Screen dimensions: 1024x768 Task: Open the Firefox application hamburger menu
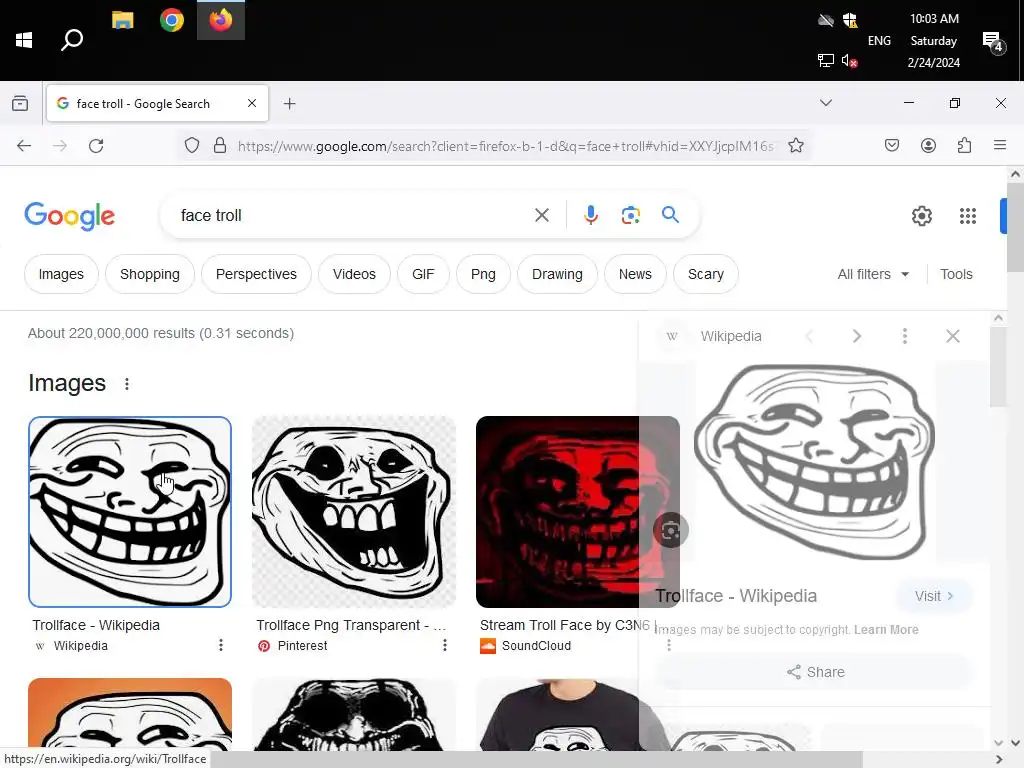(1000, 146)
